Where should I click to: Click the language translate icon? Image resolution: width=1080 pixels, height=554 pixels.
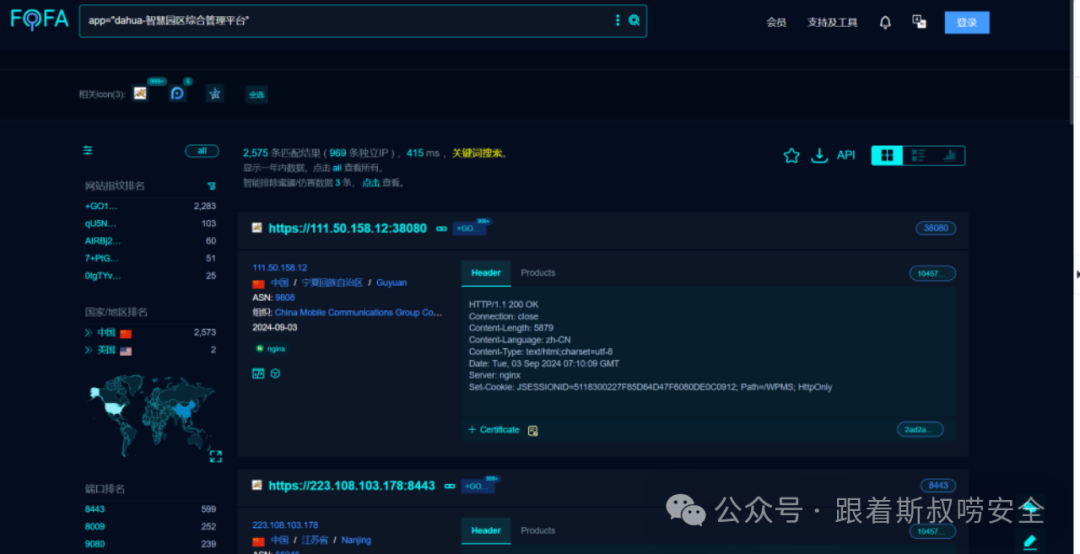(x=919, y=22)
